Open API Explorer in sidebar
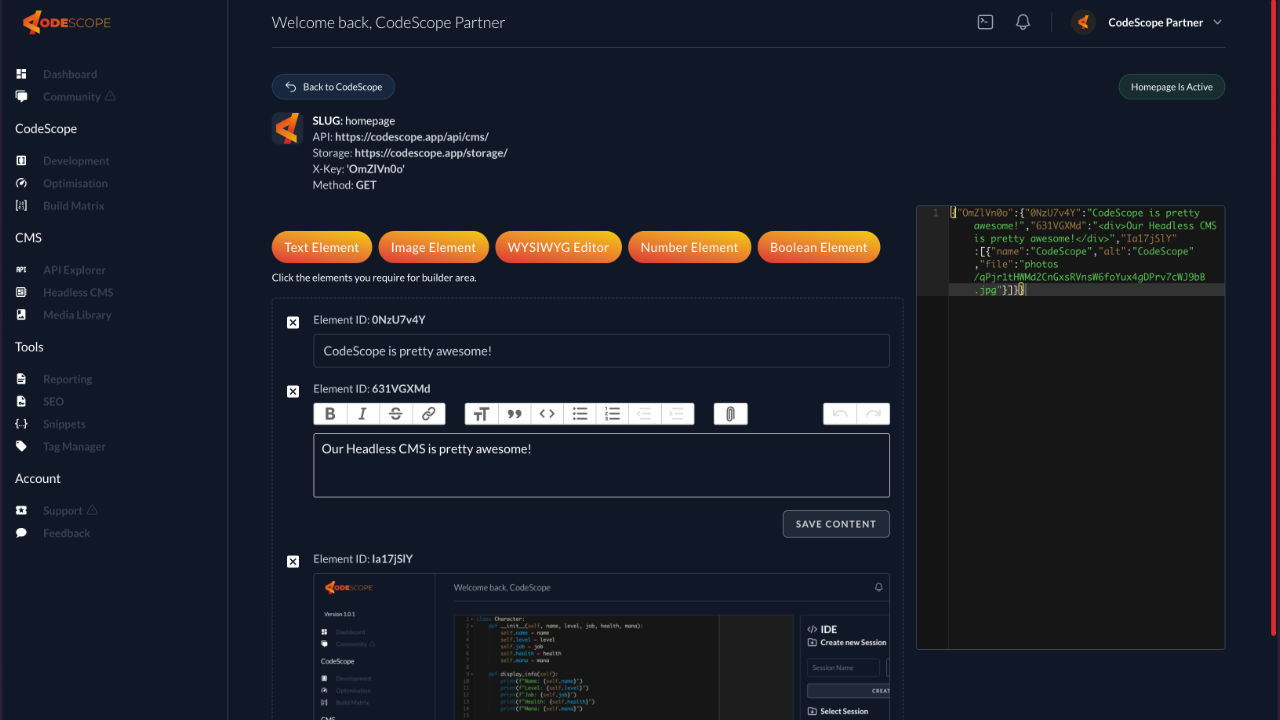This screenshot has height=720, width=1280. coord(74,270)
